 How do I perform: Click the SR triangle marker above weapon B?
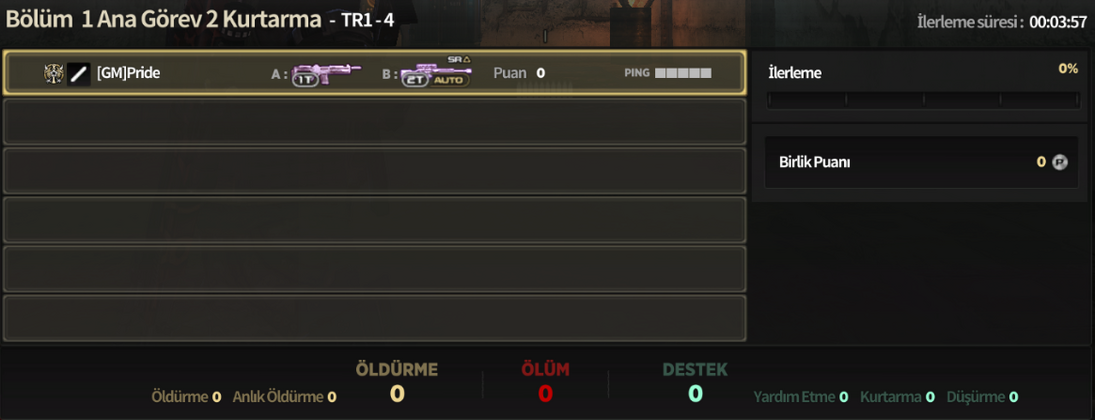coord(459,59)
